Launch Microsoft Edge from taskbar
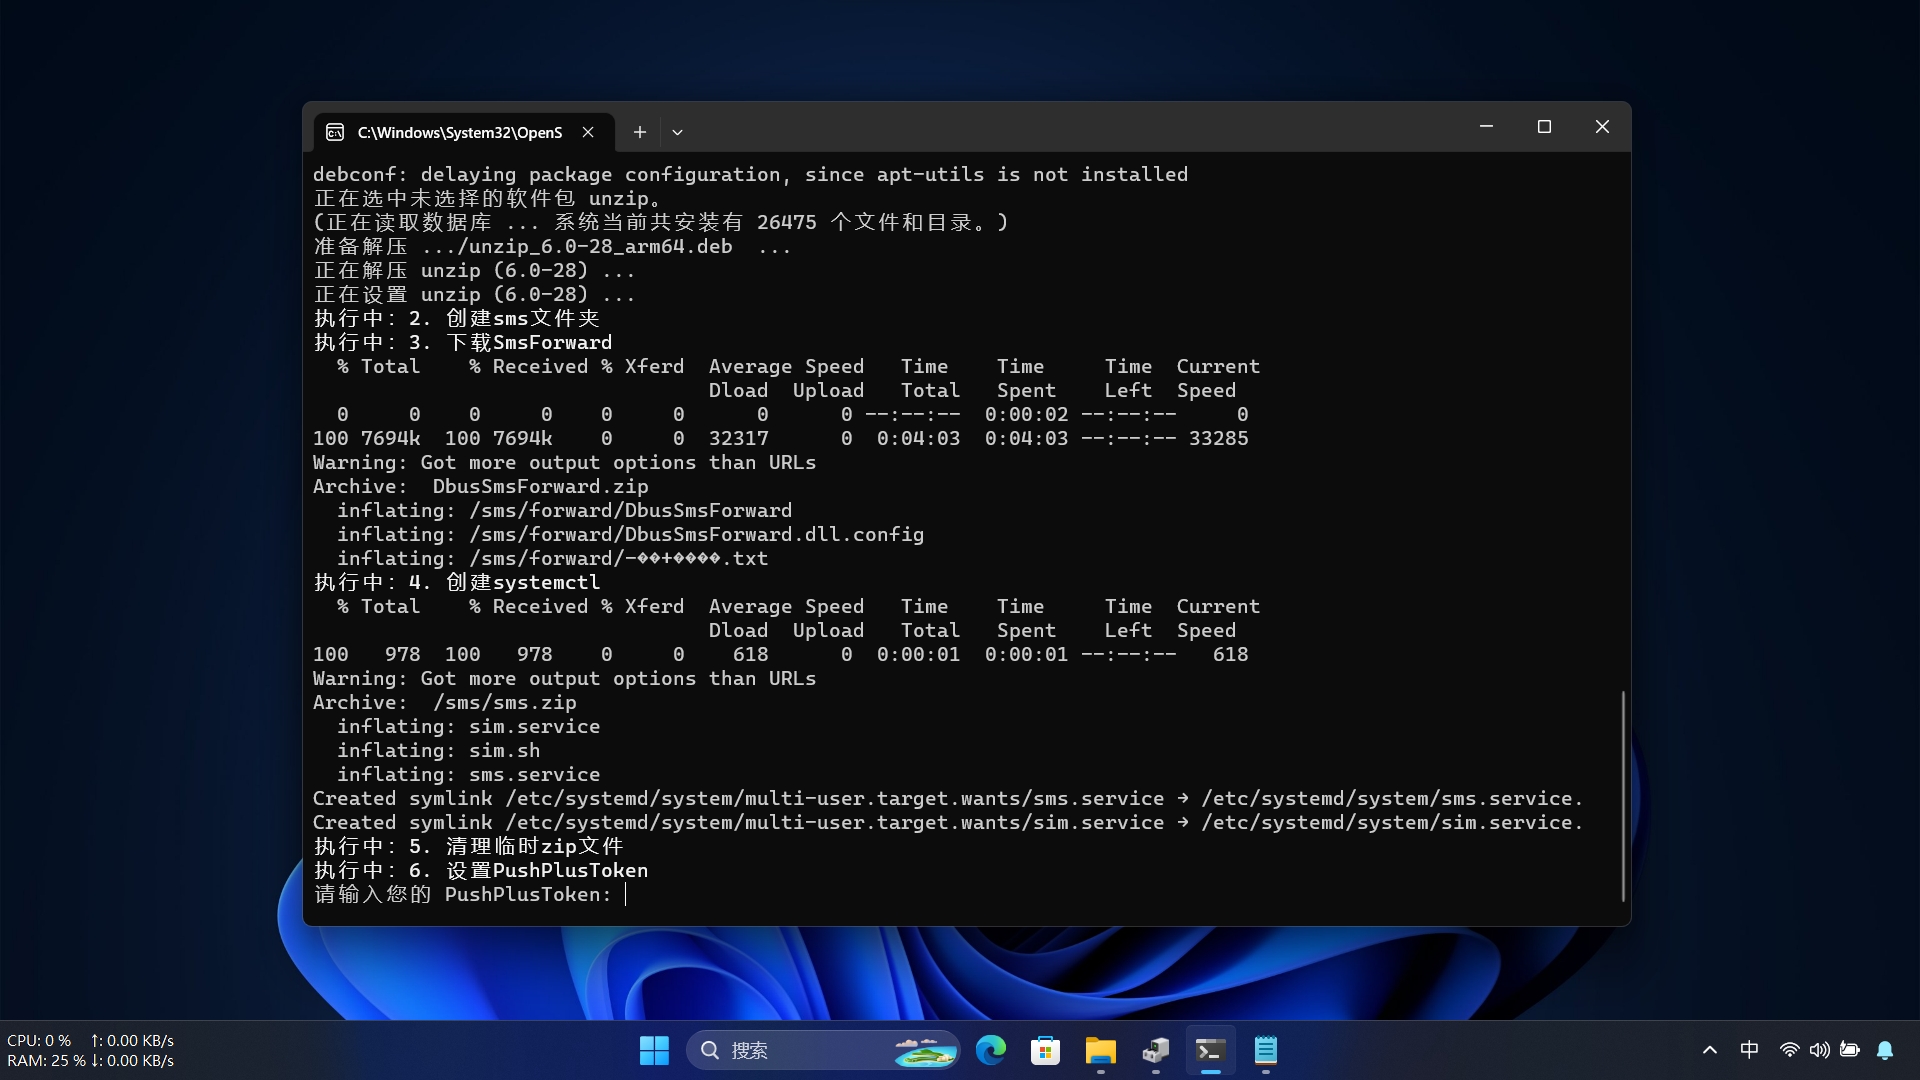1920x1080 pixels. (x=991, y=1050)
